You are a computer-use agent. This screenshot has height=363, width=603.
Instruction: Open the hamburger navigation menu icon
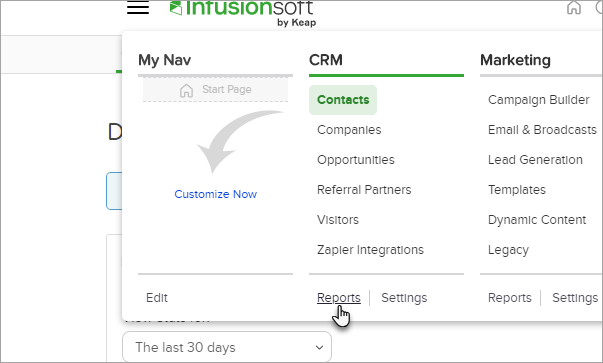coord(138,7)
